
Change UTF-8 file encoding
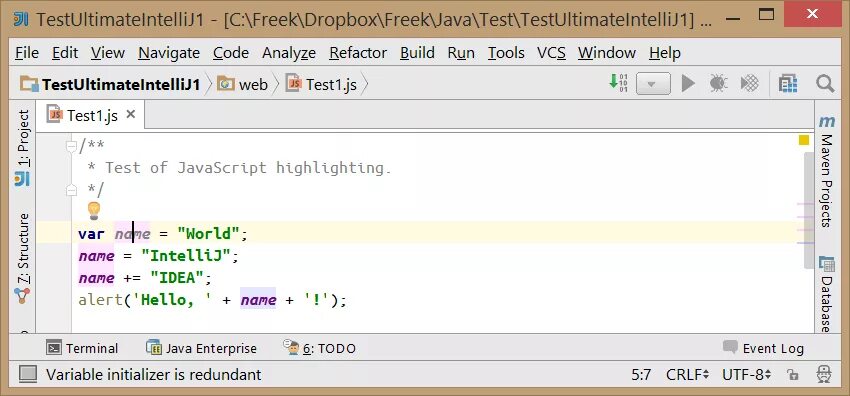coord(746,375)
